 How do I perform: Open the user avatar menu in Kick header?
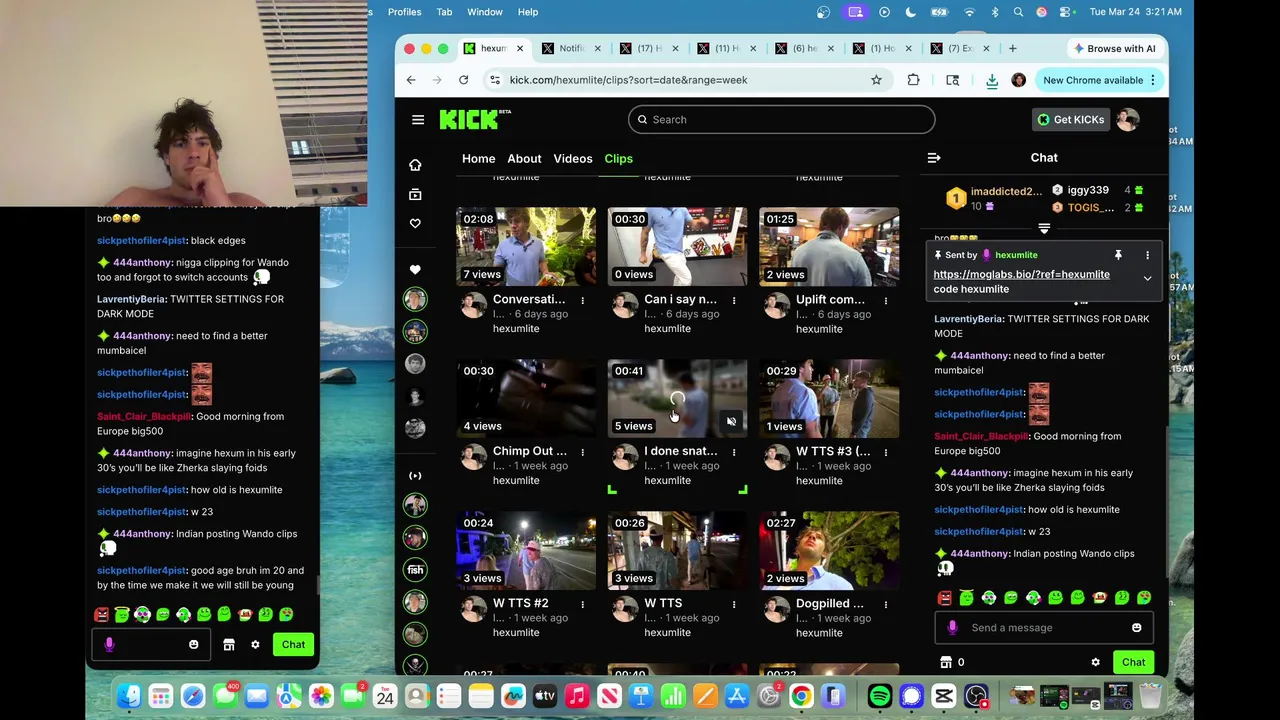pyautogui.click(x=1128, y=120)
